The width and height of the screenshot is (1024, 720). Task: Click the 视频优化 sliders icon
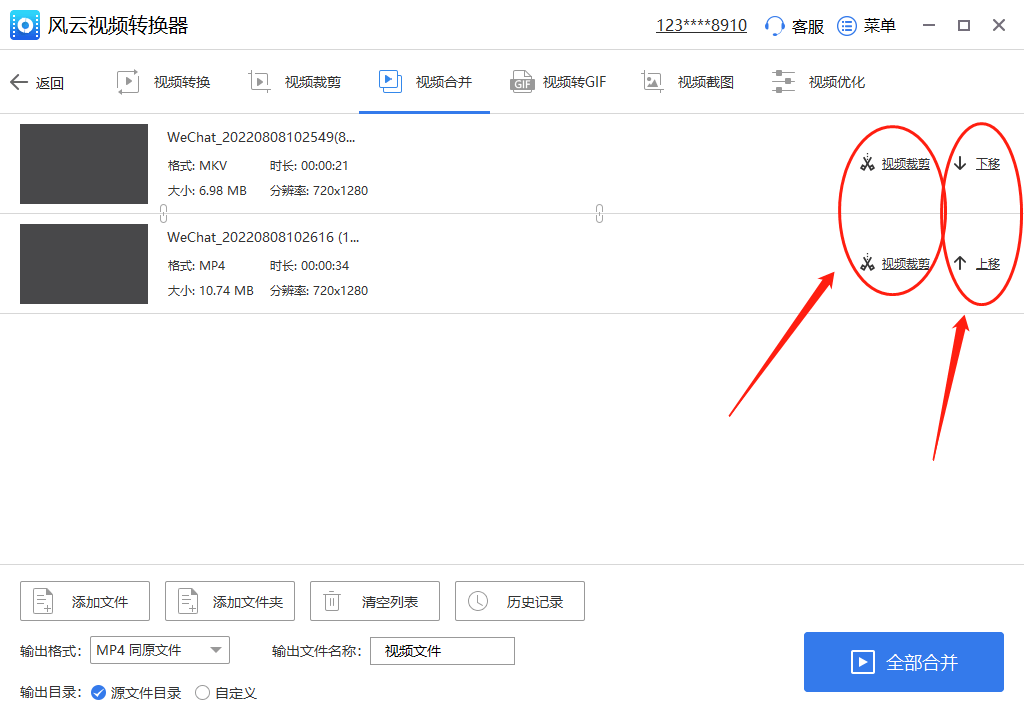783,82
